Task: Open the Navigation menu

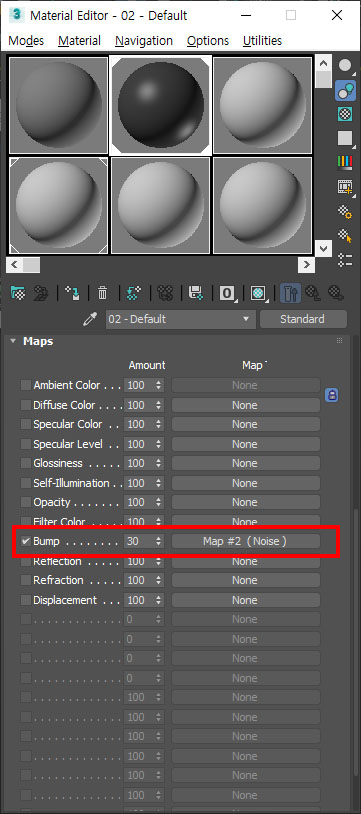Action: pos(144,40)
